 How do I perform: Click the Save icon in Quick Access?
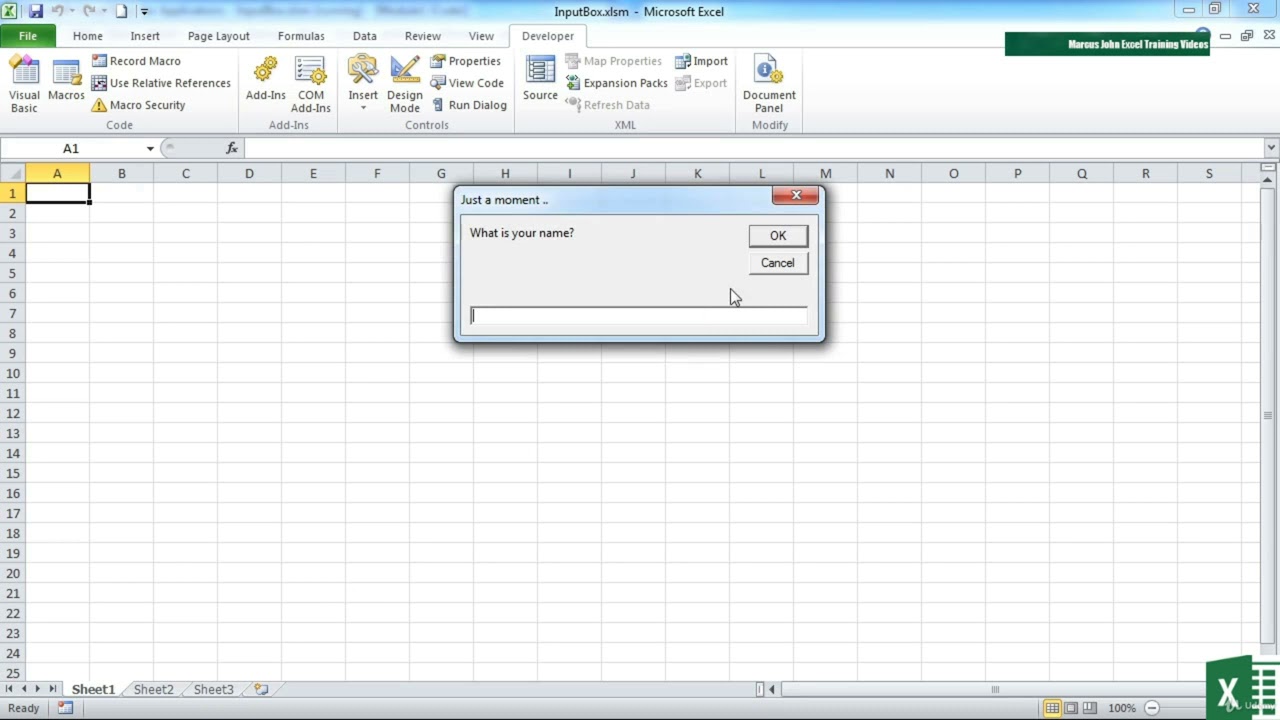pos(36,11)
